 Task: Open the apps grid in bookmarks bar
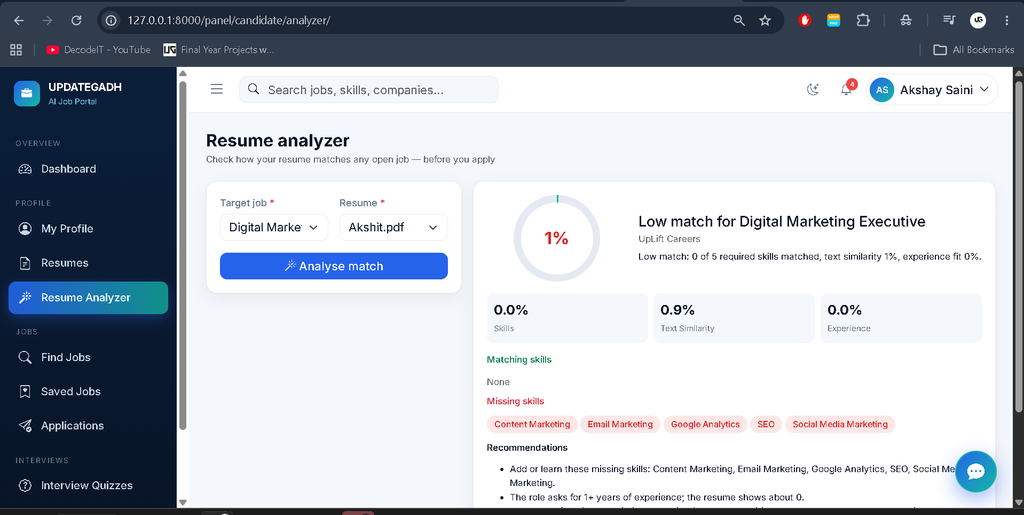click(x=16, y=50)
